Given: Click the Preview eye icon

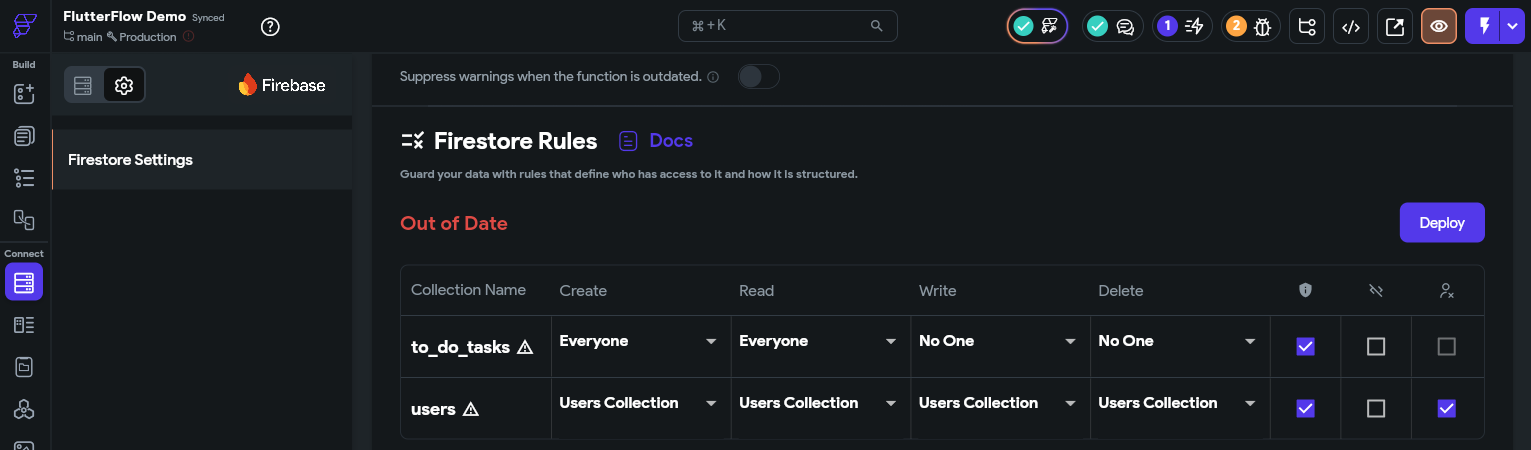Looking at the screenshot, I should [1439, 27].
